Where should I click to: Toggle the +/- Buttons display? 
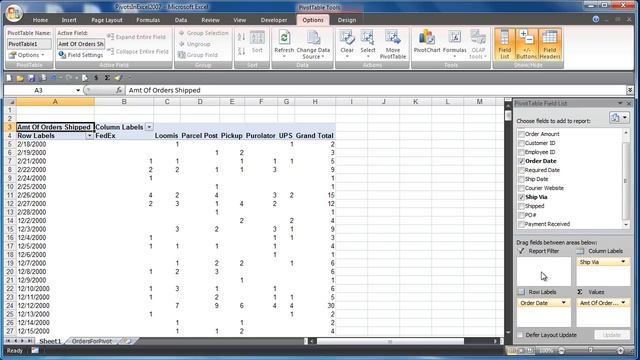point(527,44)
